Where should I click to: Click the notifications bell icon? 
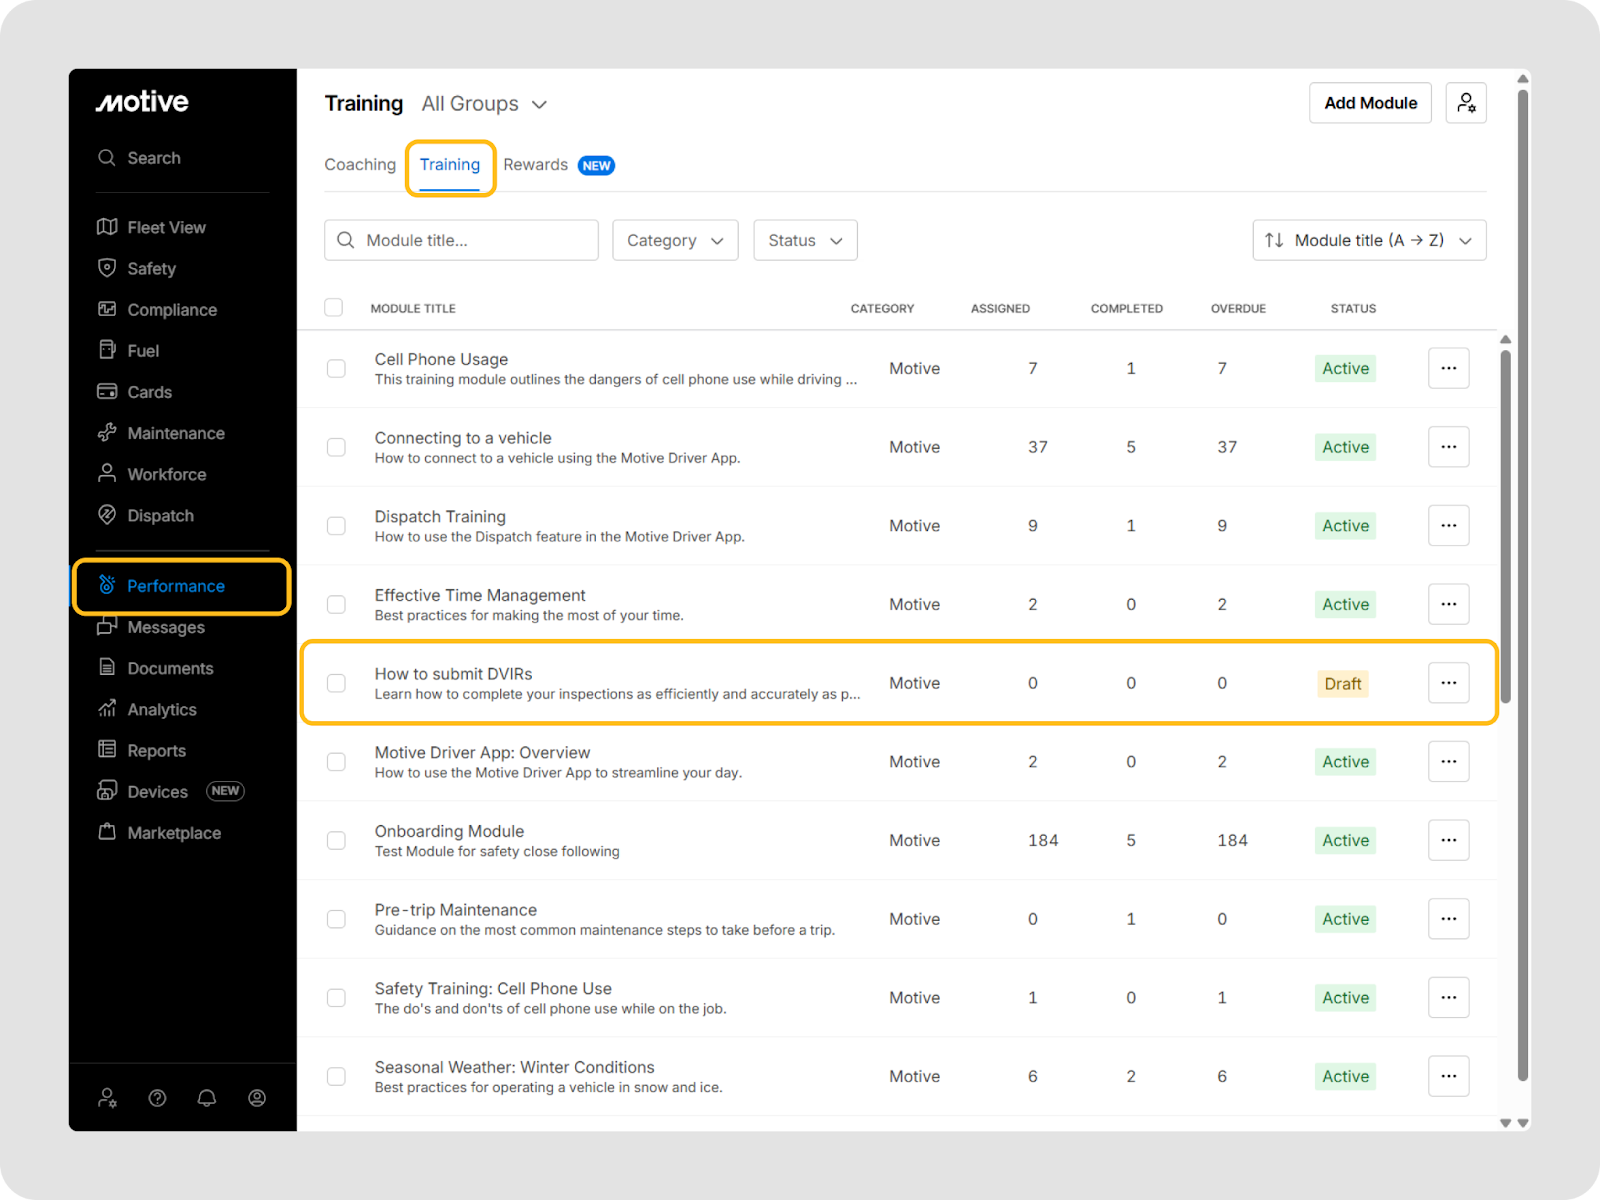[207, 1098]
